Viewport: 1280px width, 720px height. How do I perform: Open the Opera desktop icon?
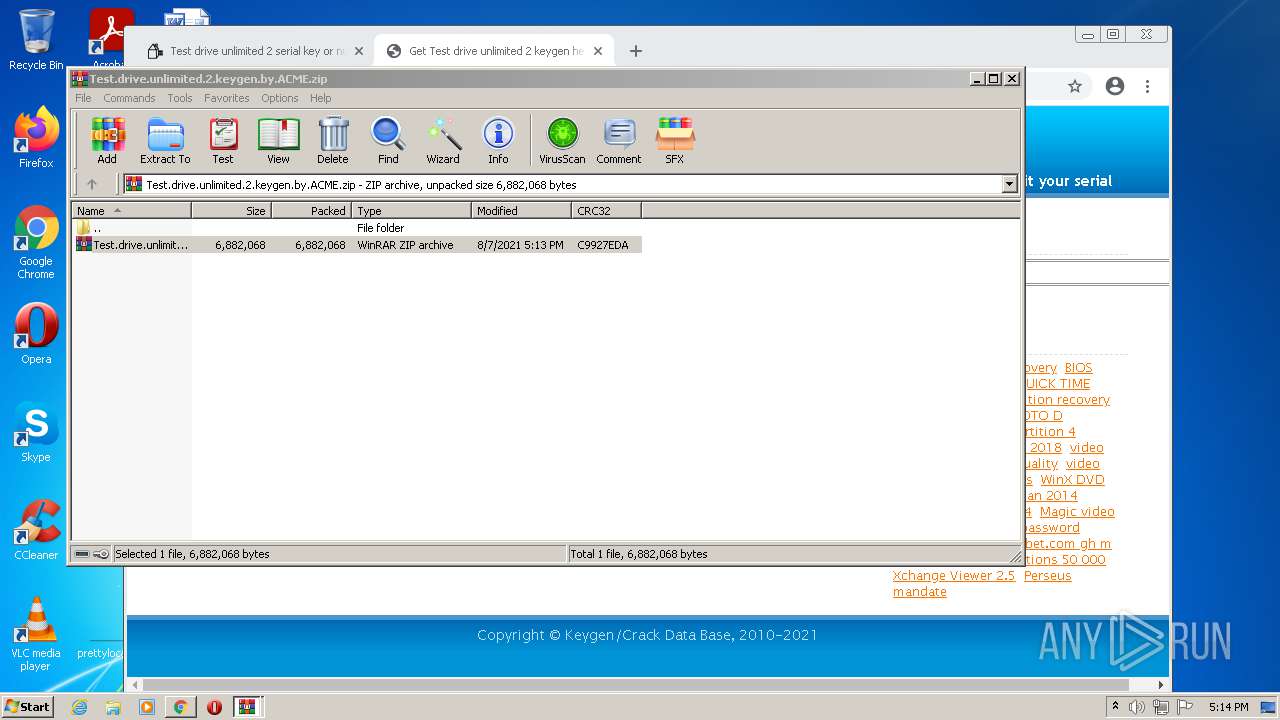pyautogui.click(x=36, y=334)
